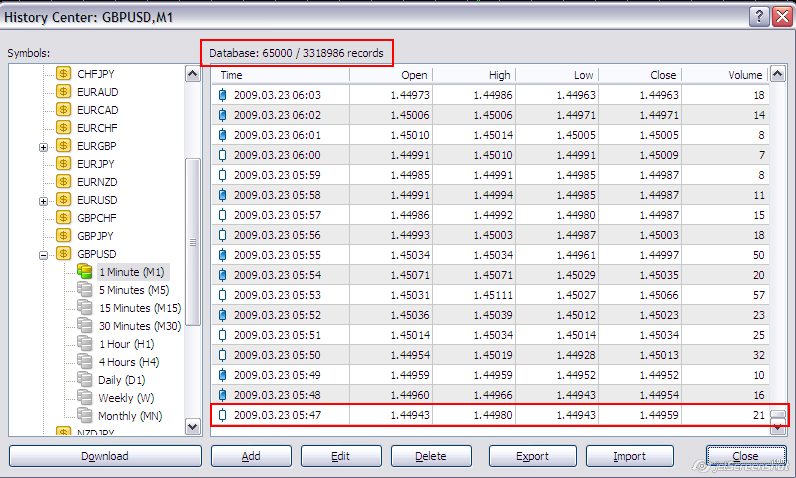Click the EURJPY symbol coin icon

tap(63, 164)
